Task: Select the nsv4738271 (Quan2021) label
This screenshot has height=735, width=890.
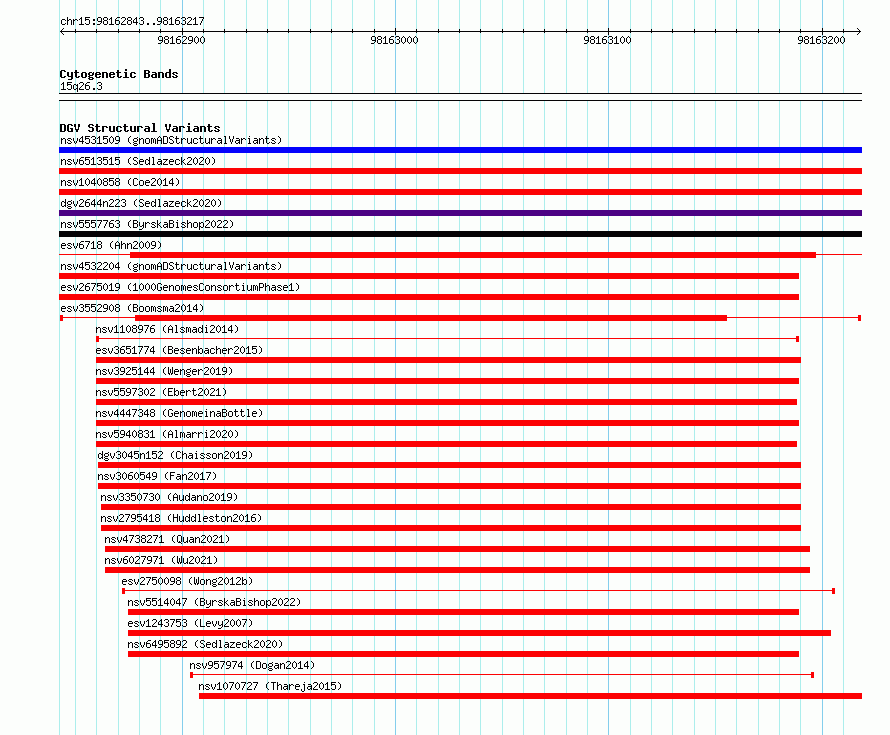Action: coord(167,539)
